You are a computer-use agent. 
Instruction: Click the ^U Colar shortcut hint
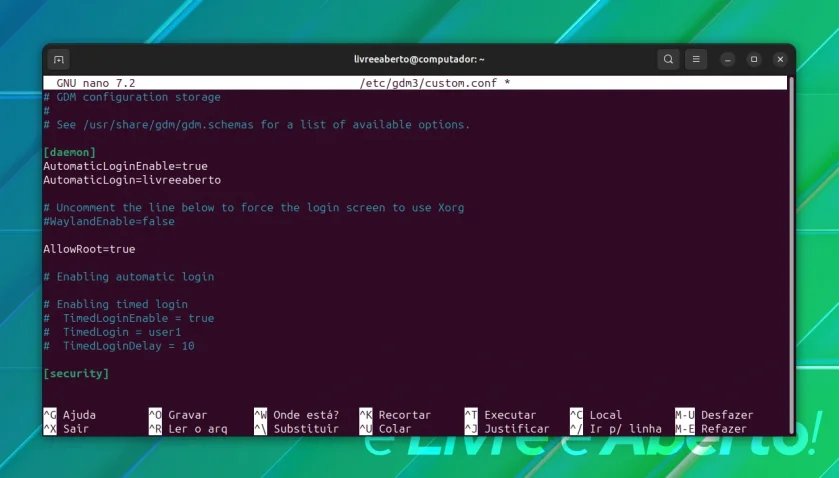(x=385, y=429)
